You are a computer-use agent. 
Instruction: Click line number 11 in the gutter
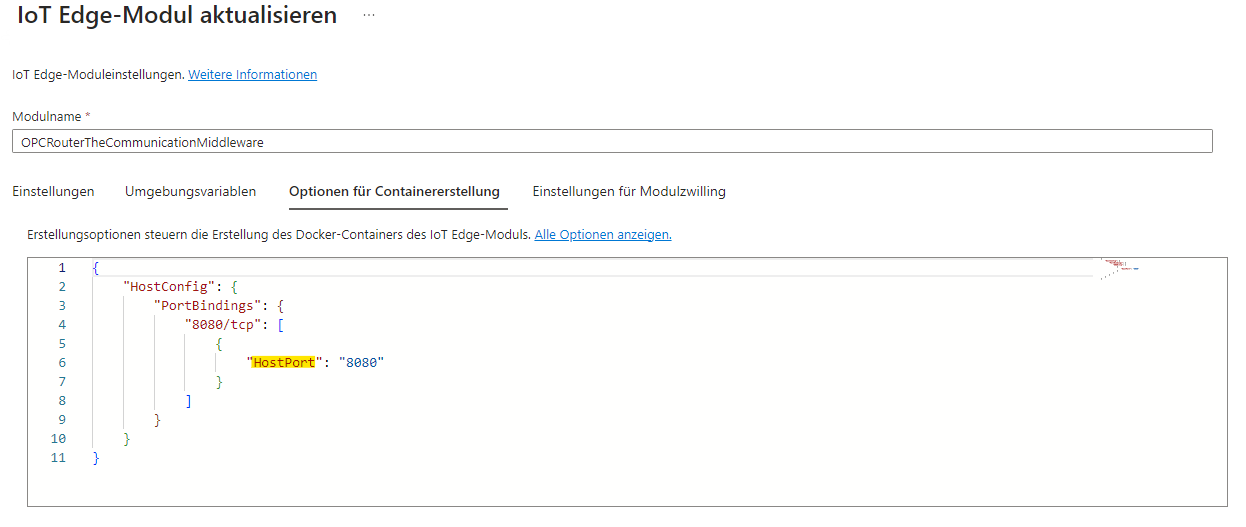point(58,458)
